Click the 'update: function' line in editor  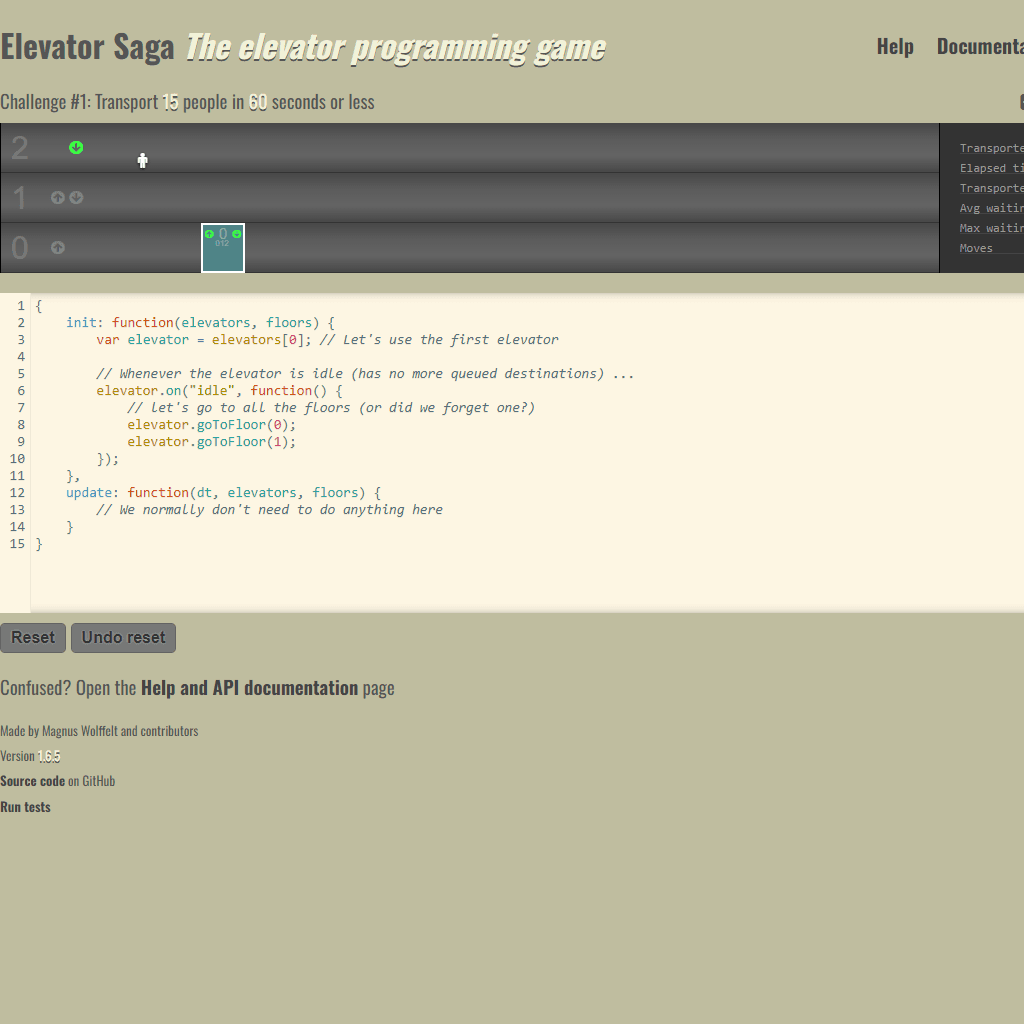click(223, 492)
